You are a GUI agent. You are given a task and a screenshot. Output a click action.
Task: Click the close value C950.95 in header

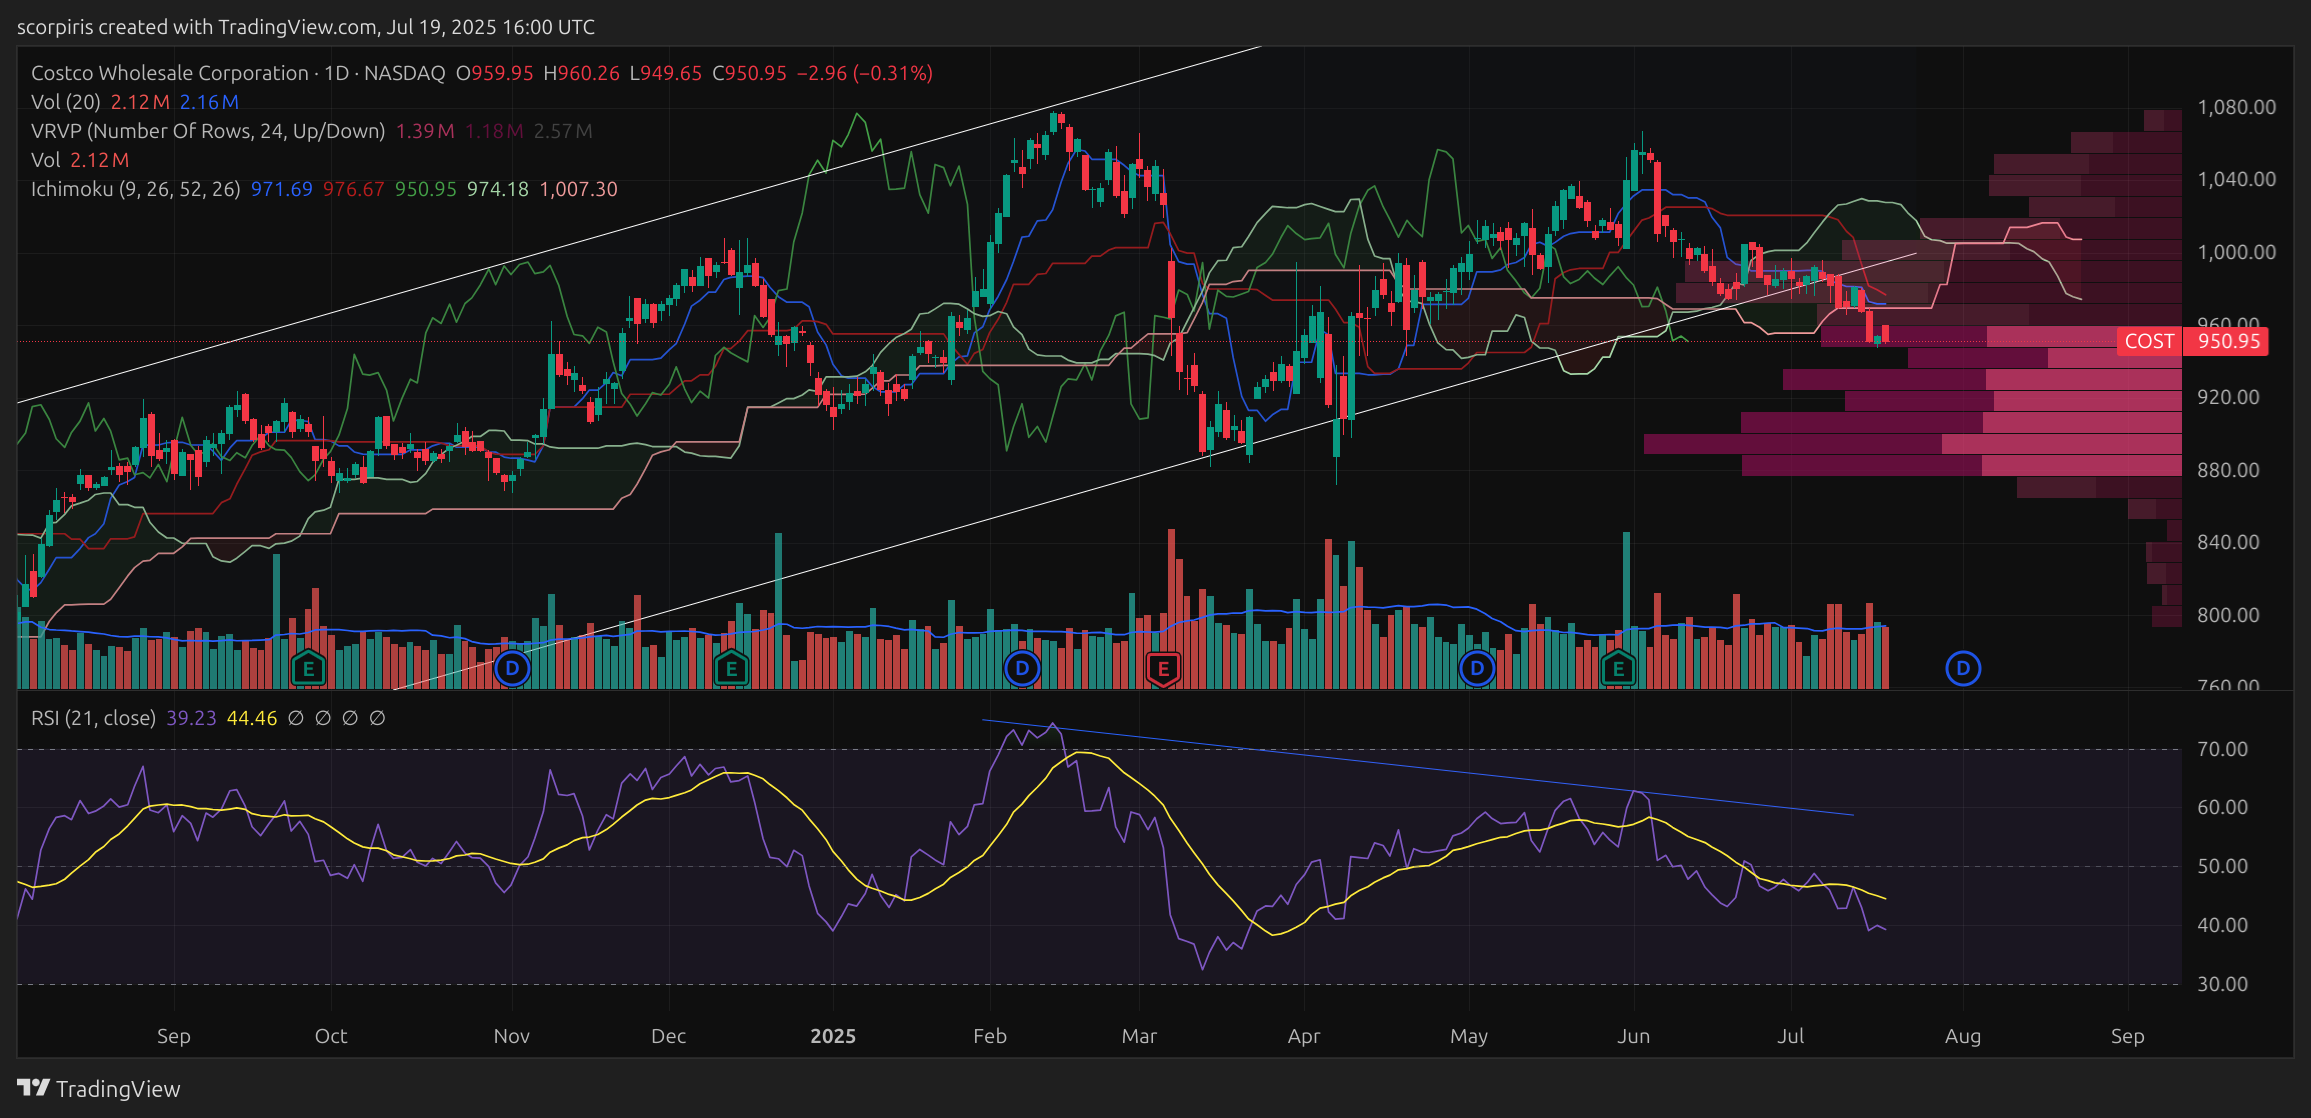[x=750, y=73]
